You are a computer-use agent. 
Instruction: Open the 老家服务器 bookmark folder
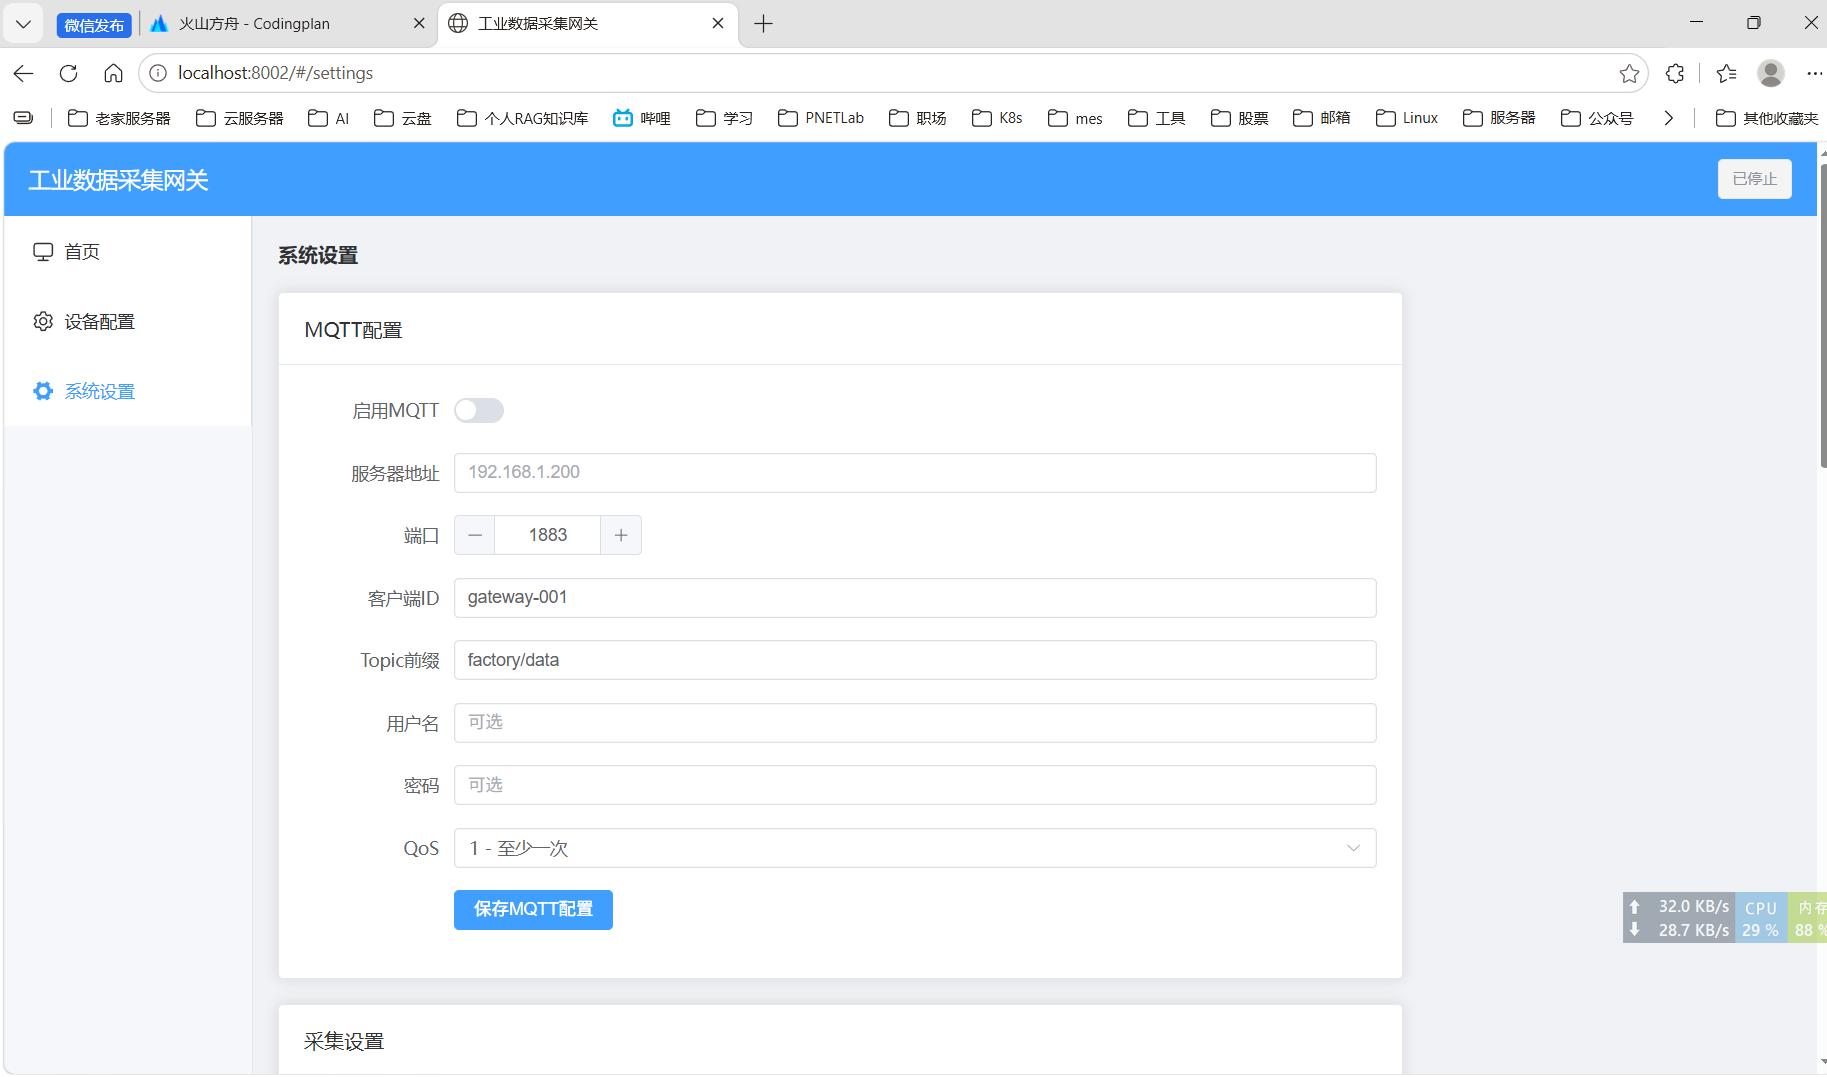tap(119, 118)
